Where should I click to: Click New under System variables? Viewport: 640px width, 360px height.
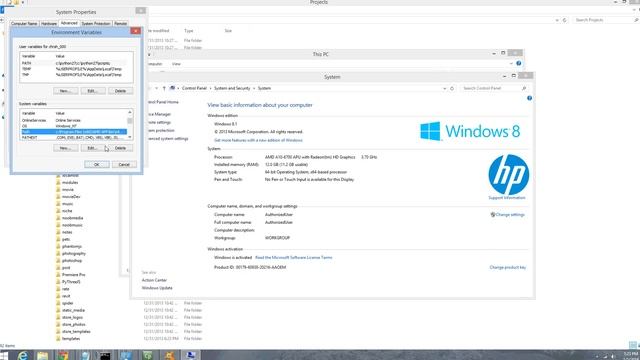(66, 148)
